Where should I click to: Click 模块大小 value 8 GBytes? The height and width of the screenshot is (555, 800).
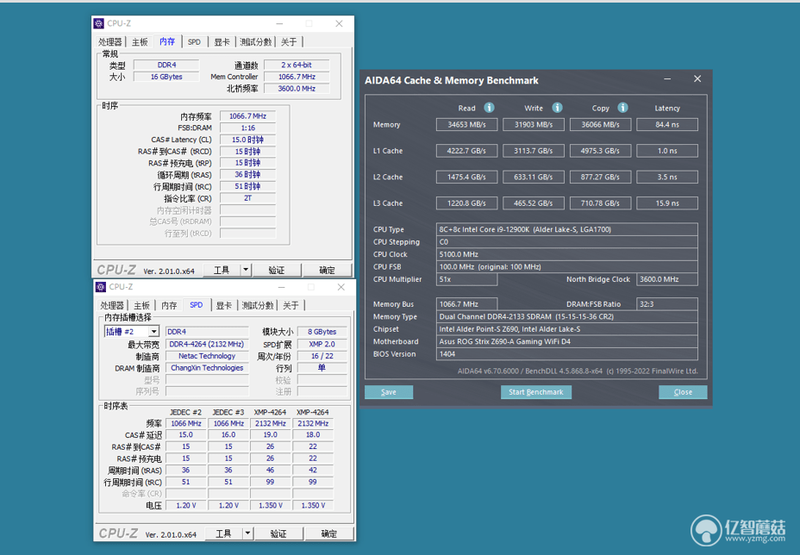coord(322,332)
